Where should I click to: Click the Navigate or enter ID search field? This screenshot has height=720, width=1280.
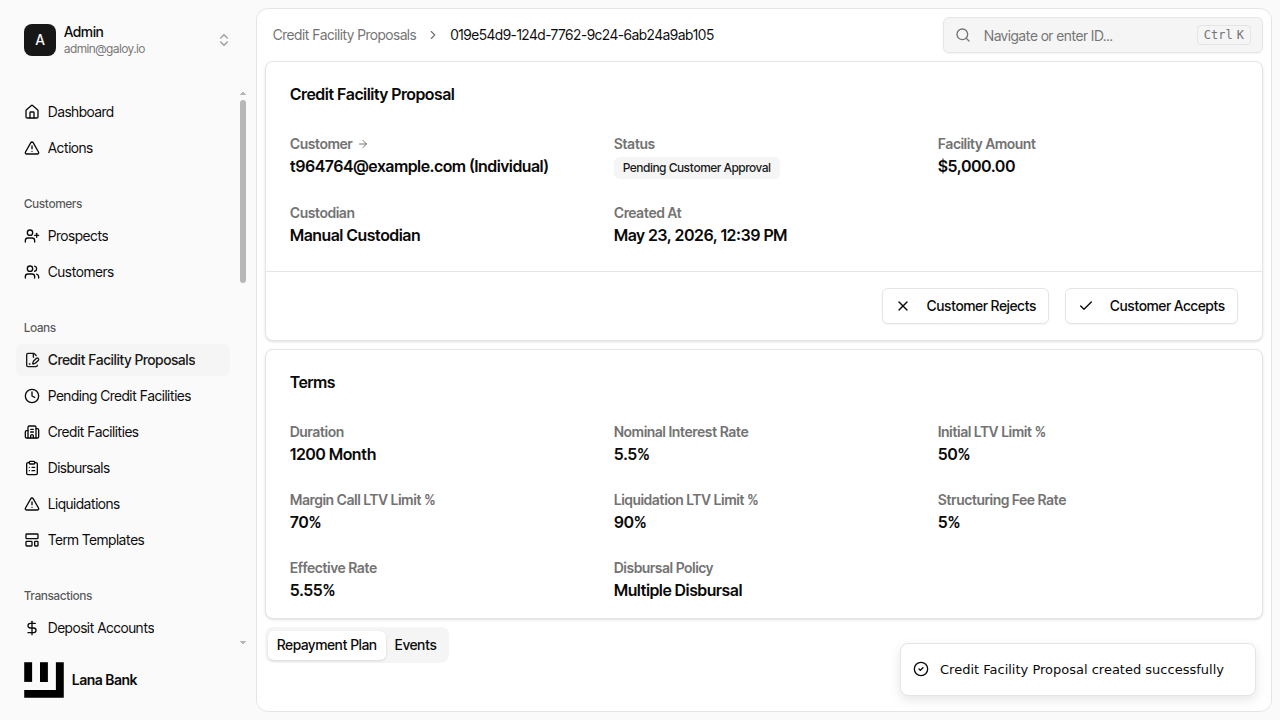pos(1103,35)
